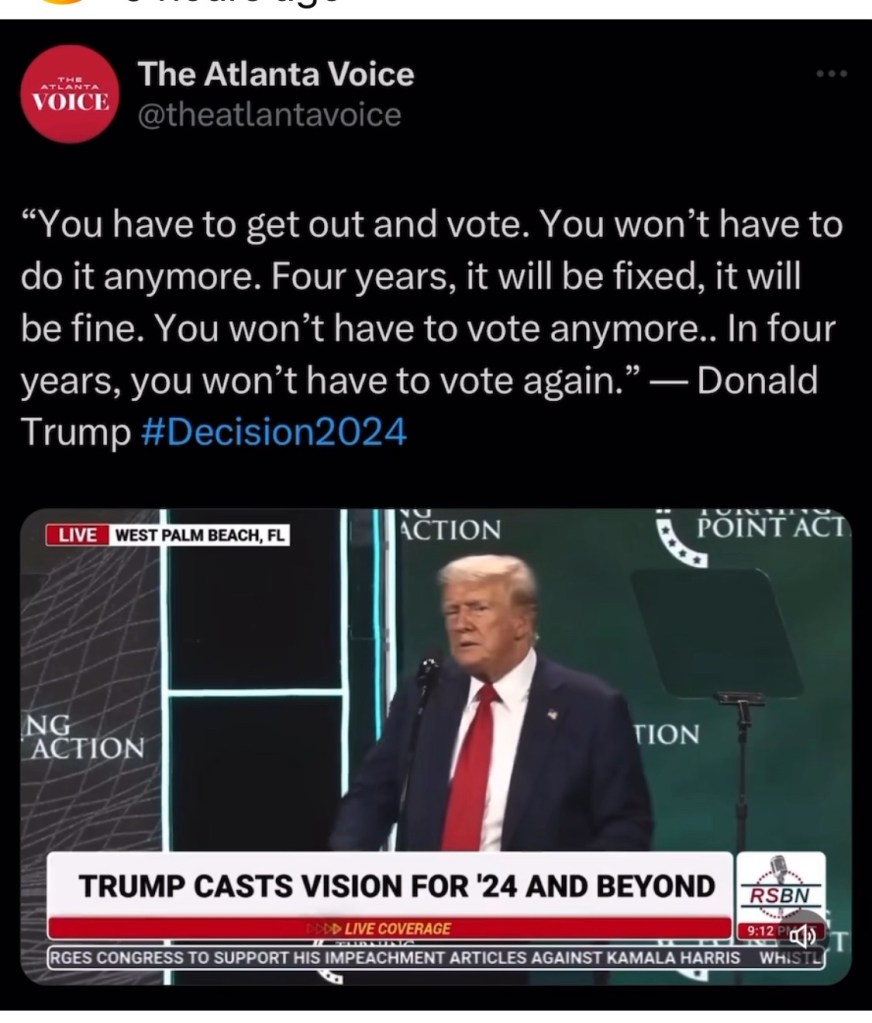The width and height of the screenshot is (872, 1023).
Task: Click the podium microphone in the video
Action: click(x=428, y=672)
